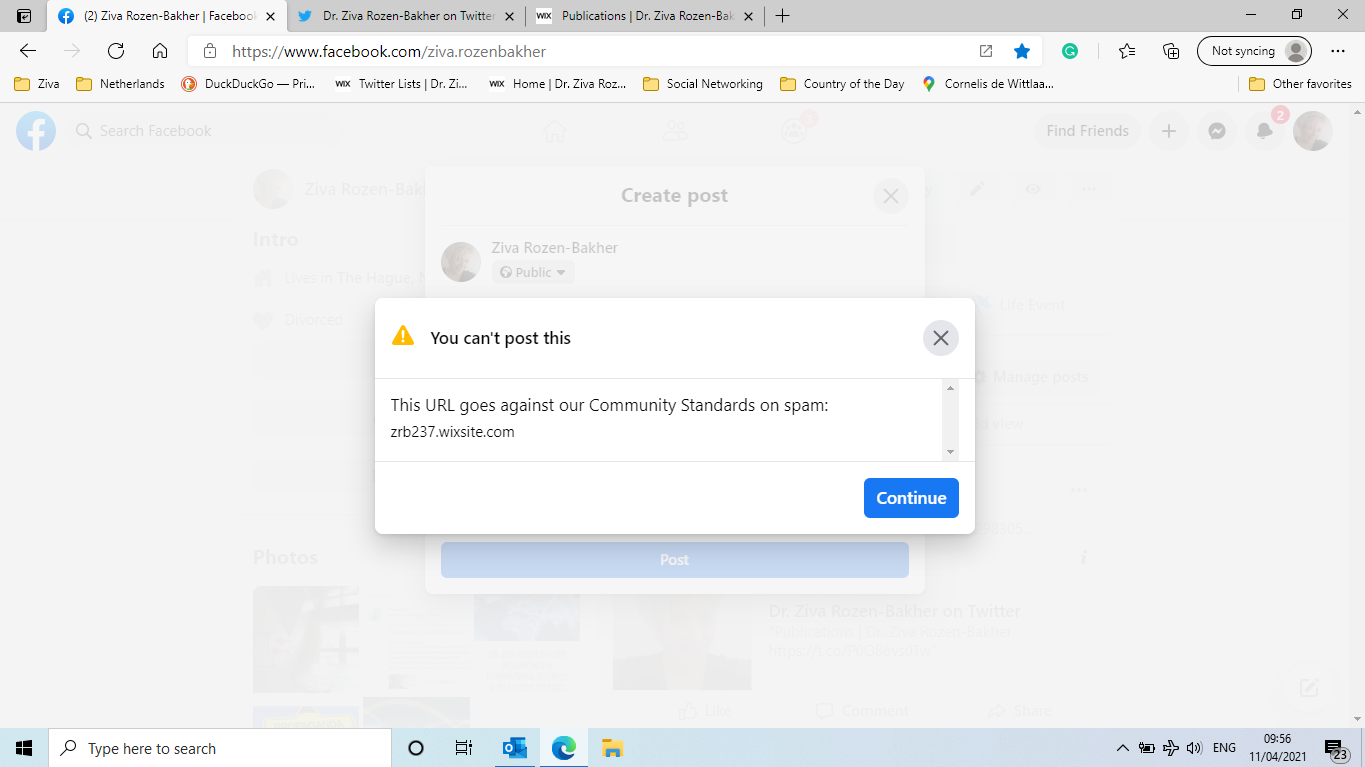Click the open-in-app icon in the address bar
Image resolution: width=1365 pixels, height=767 pixels.
986,51
